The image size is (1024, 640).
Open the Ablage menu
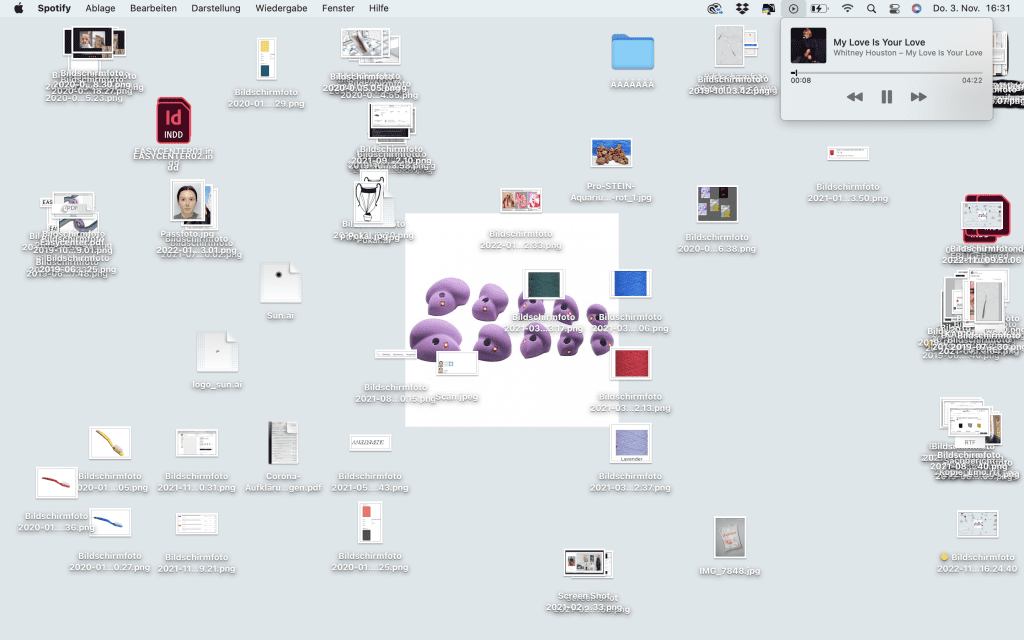[x=100, y=8]
